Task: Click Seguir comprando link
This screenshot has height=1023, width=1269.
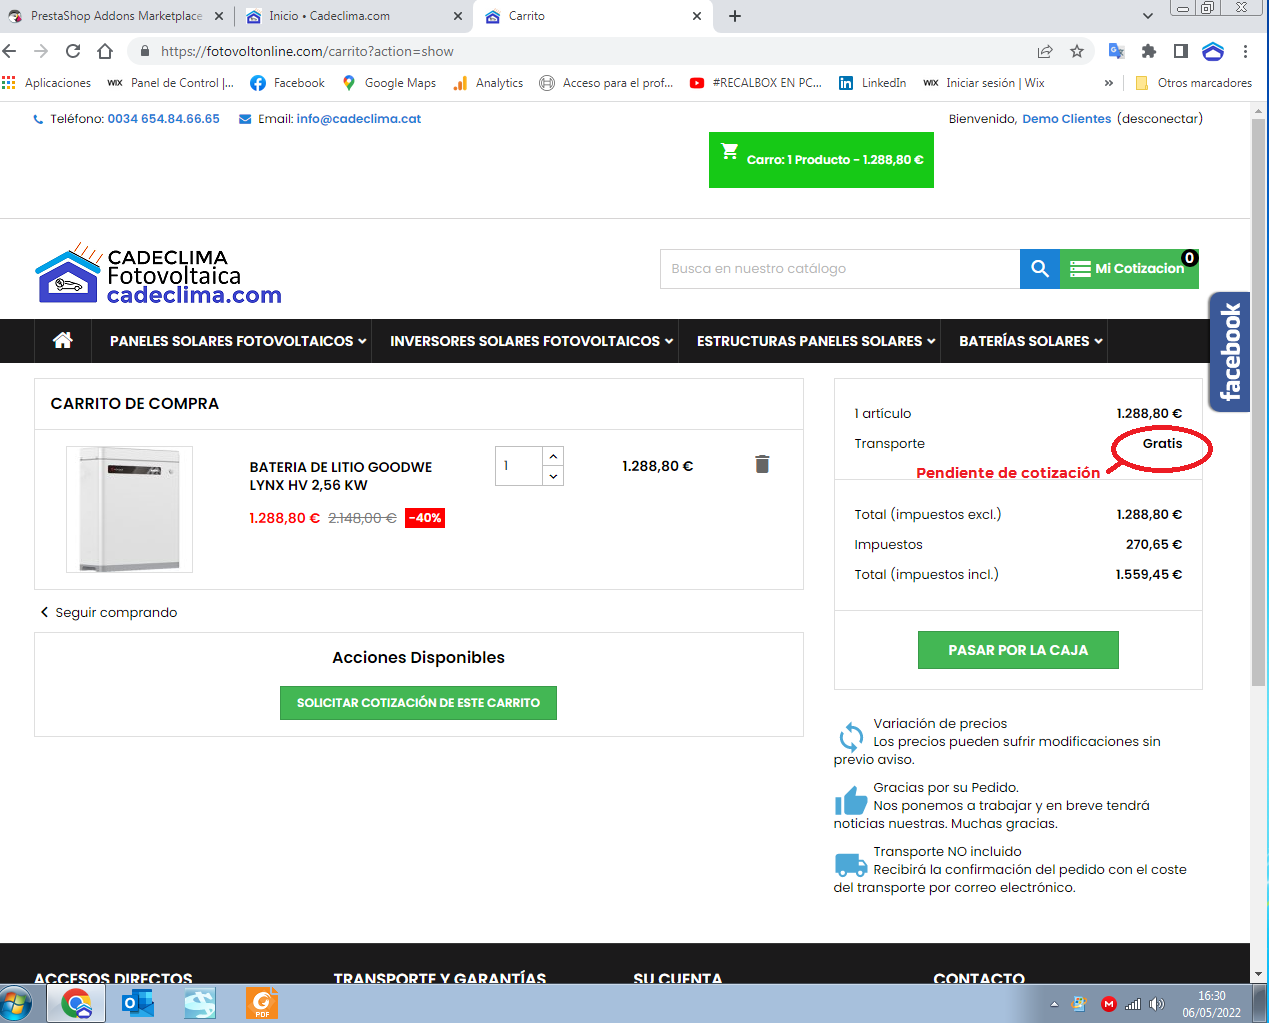Action: (x=108, y=612)
